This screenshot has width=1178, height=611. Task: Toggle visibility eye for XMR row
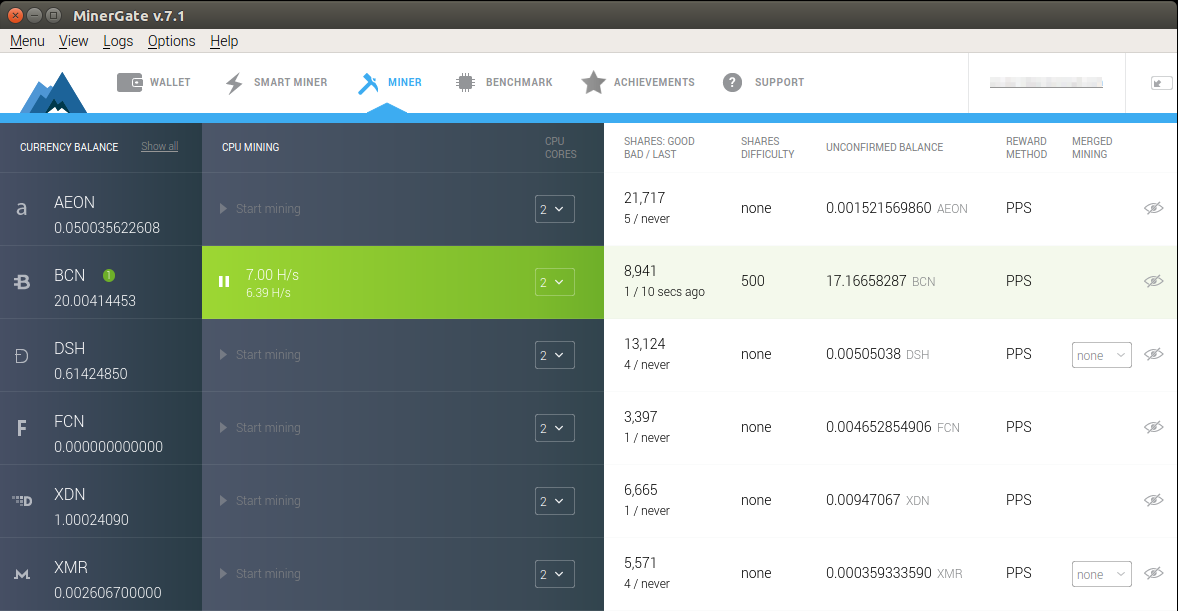coord(1153,573)
